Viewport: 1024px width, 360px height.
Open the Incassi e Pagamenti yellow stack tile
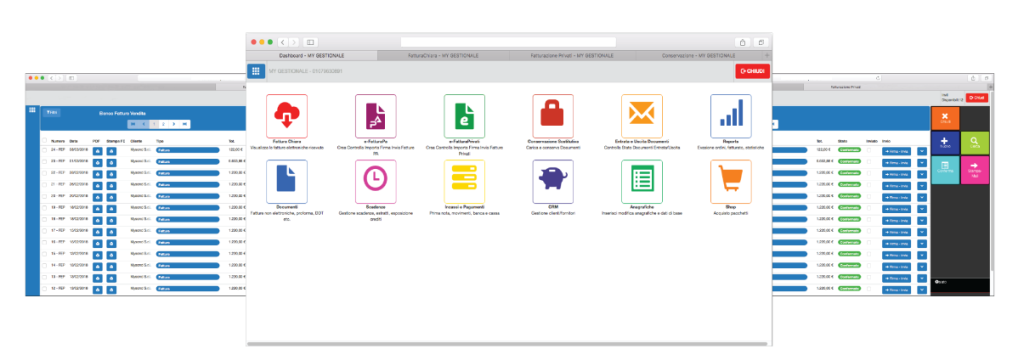pos(464,181)
